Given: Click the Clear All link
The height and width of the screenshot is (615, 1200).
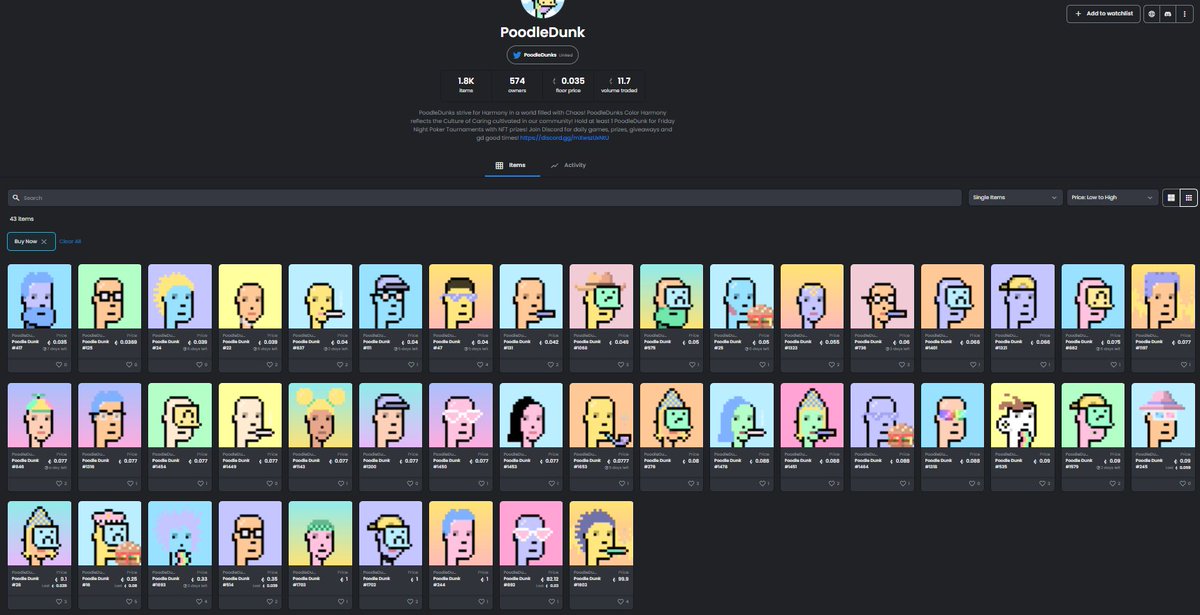Looking at the screenshot, I should [x=70, y=241].
